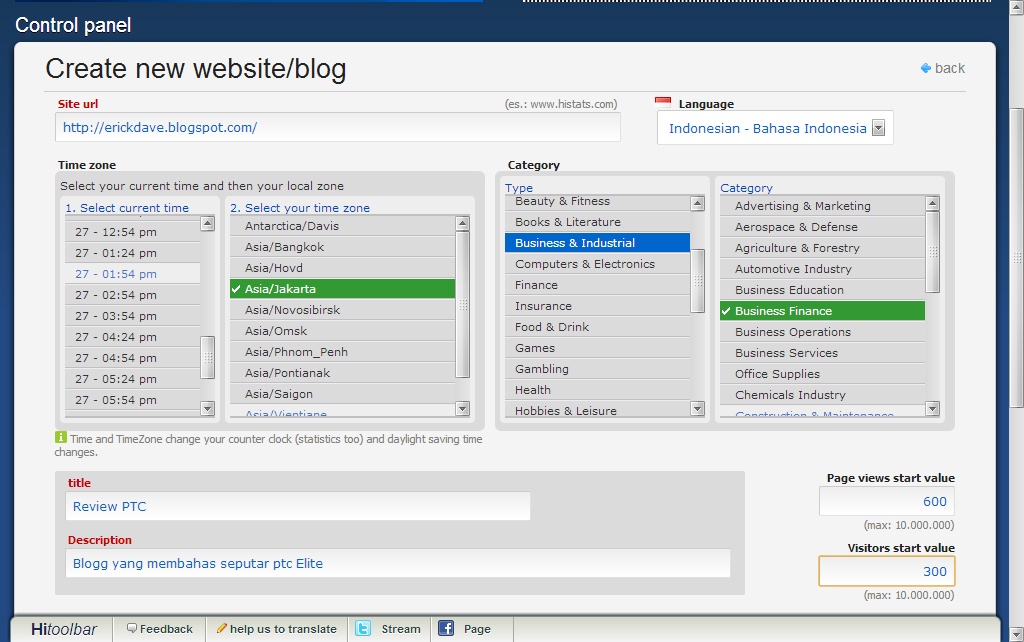
Task: Open the Page button in Hitoolbar
Action: point(472,629)
